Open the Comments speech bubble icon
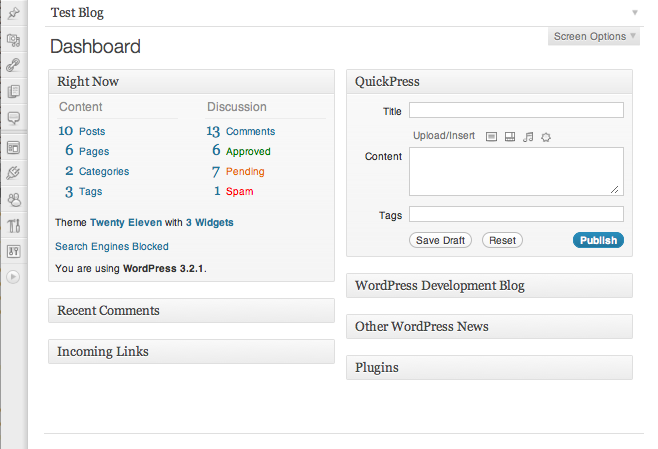The width and height of the screenshot is (658, 449). 13,118
